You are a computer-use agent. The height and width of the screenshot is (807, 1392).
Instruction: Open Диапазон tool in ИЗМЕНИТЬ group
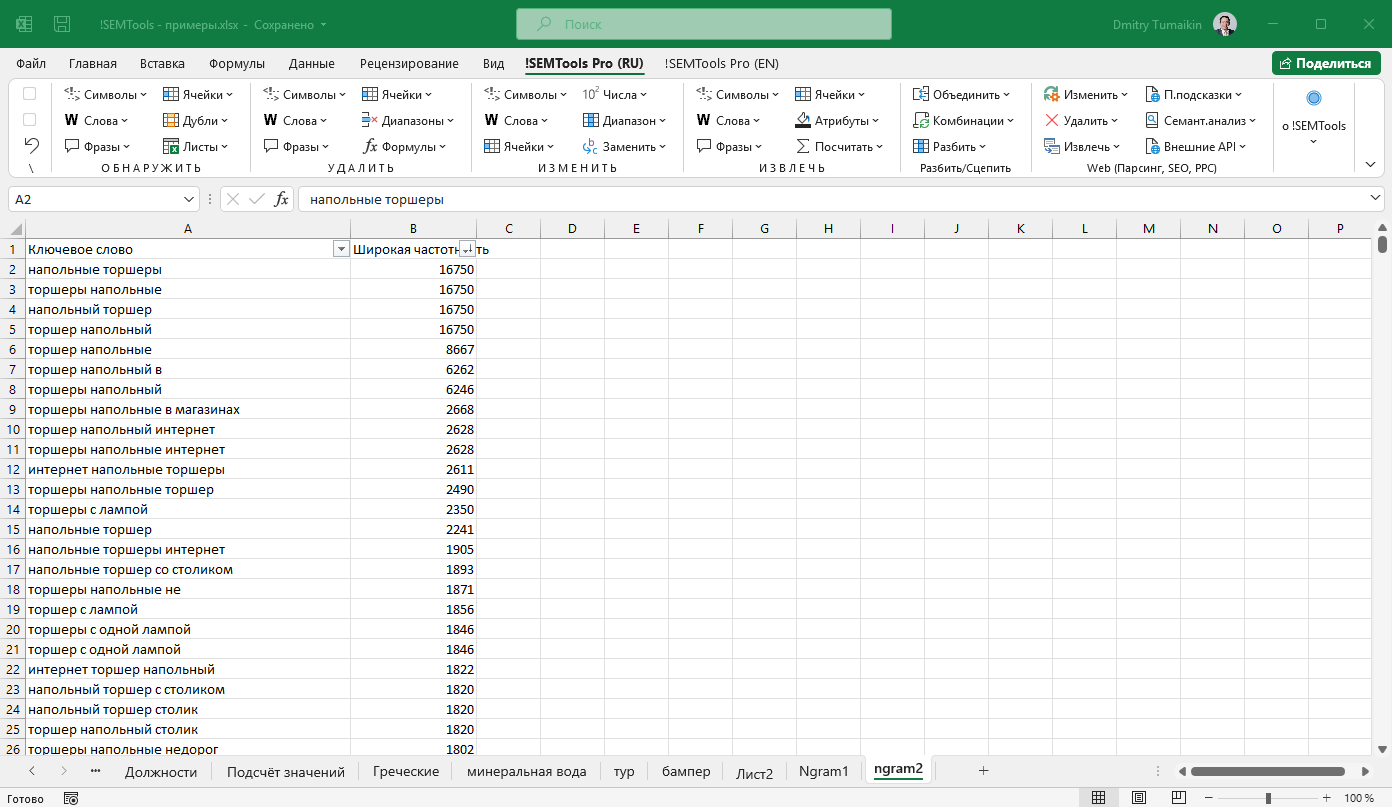pyautogui.click(x=624, y=121)
